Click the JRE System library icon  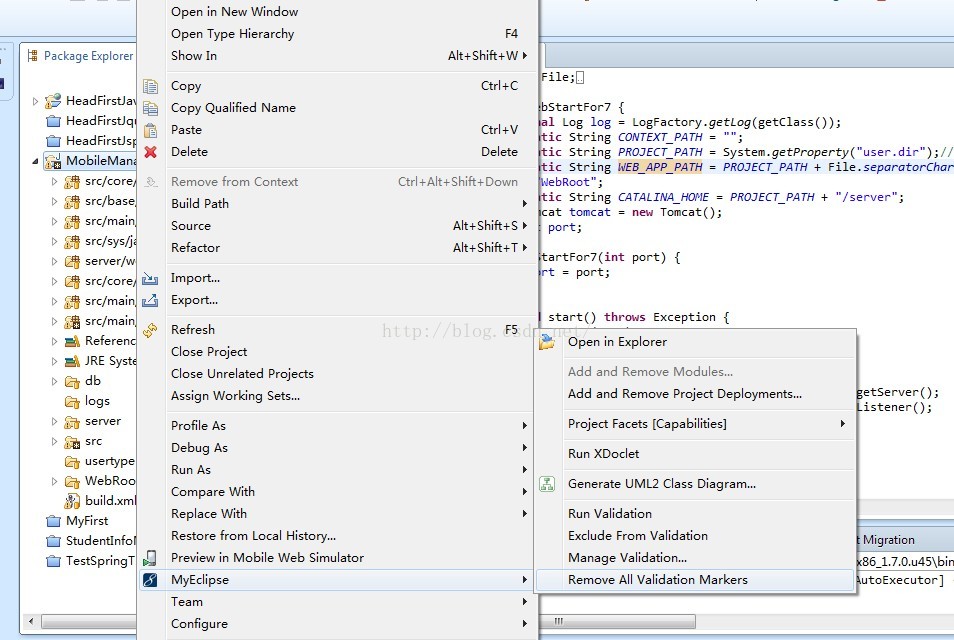point(72,361)
